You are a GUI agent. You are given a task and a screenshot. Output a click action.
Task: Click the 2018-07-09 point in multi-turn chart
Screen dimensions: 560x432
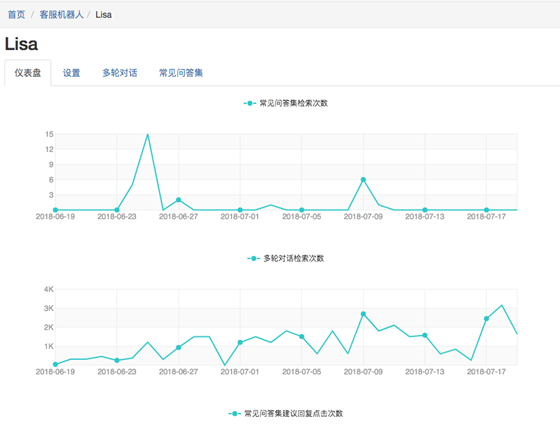(x=363, y=314)
